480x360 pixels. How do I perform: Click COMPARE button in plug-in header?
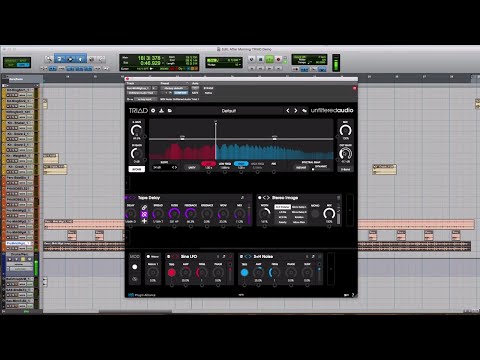coord(180,93)
